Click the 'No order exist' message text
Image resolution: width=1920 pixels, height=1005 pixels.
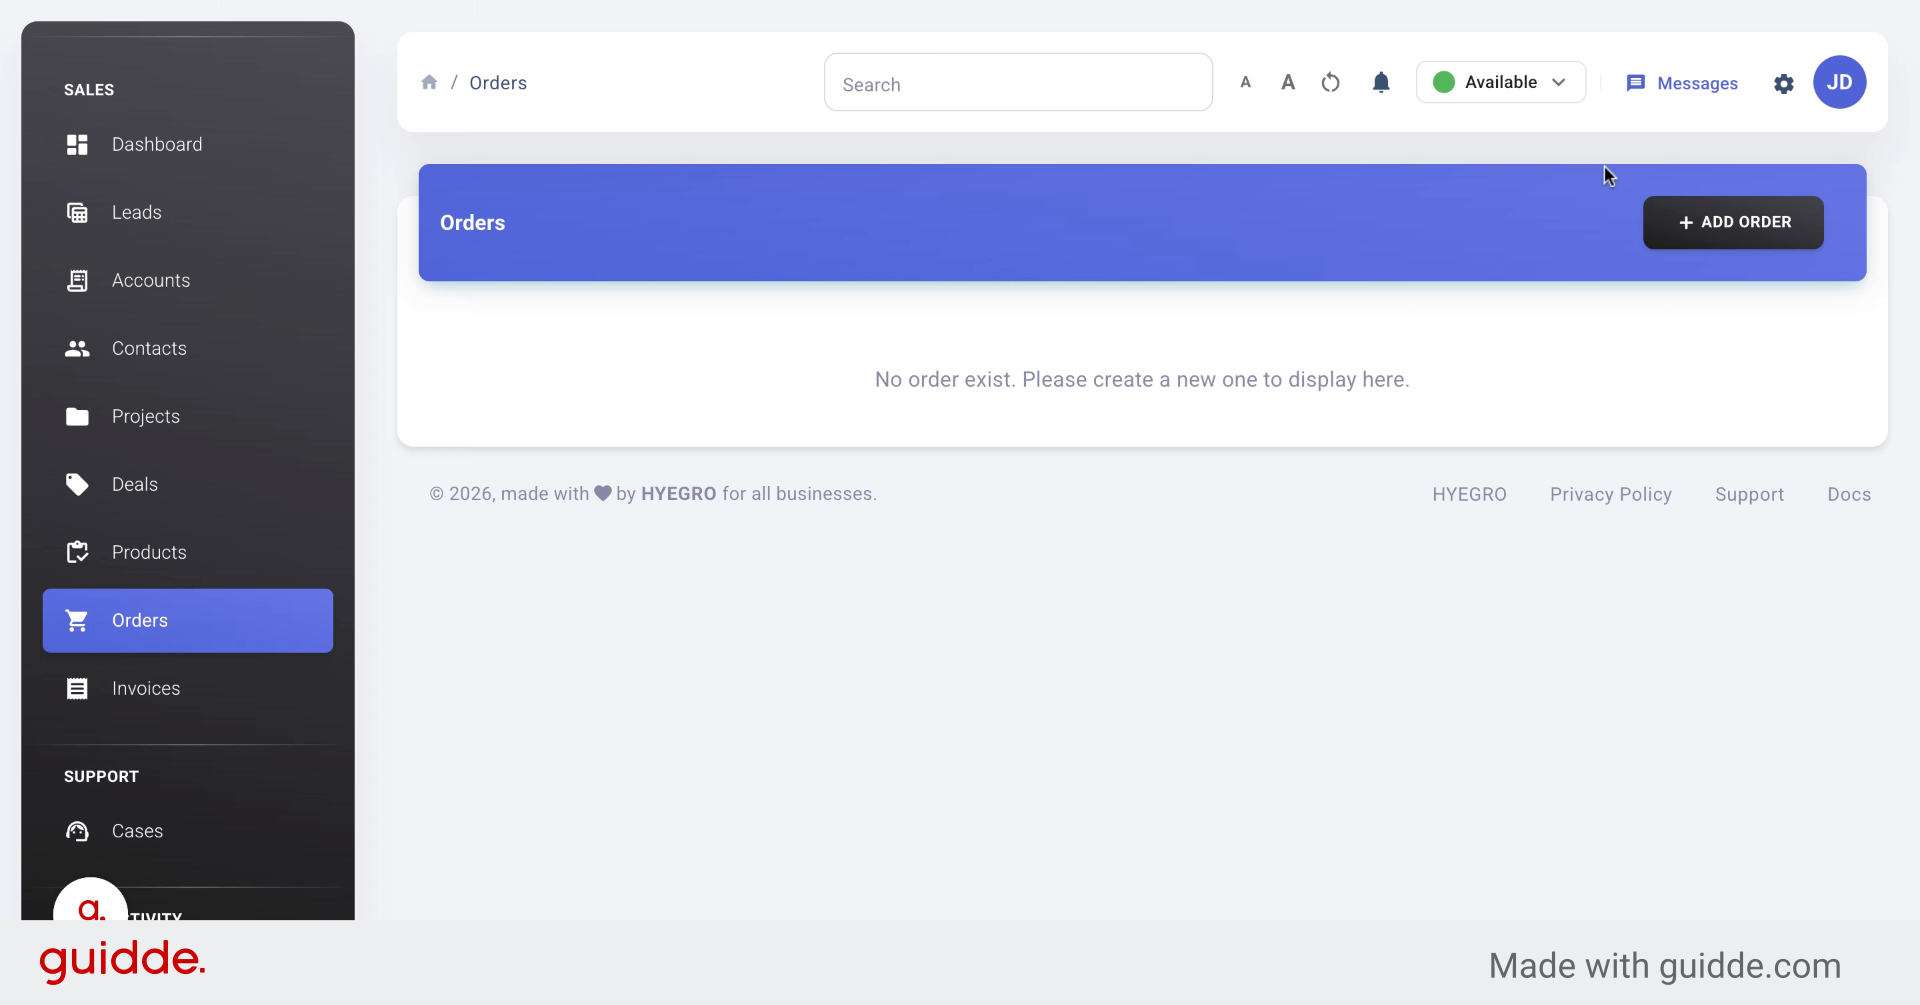(1142, 380)
